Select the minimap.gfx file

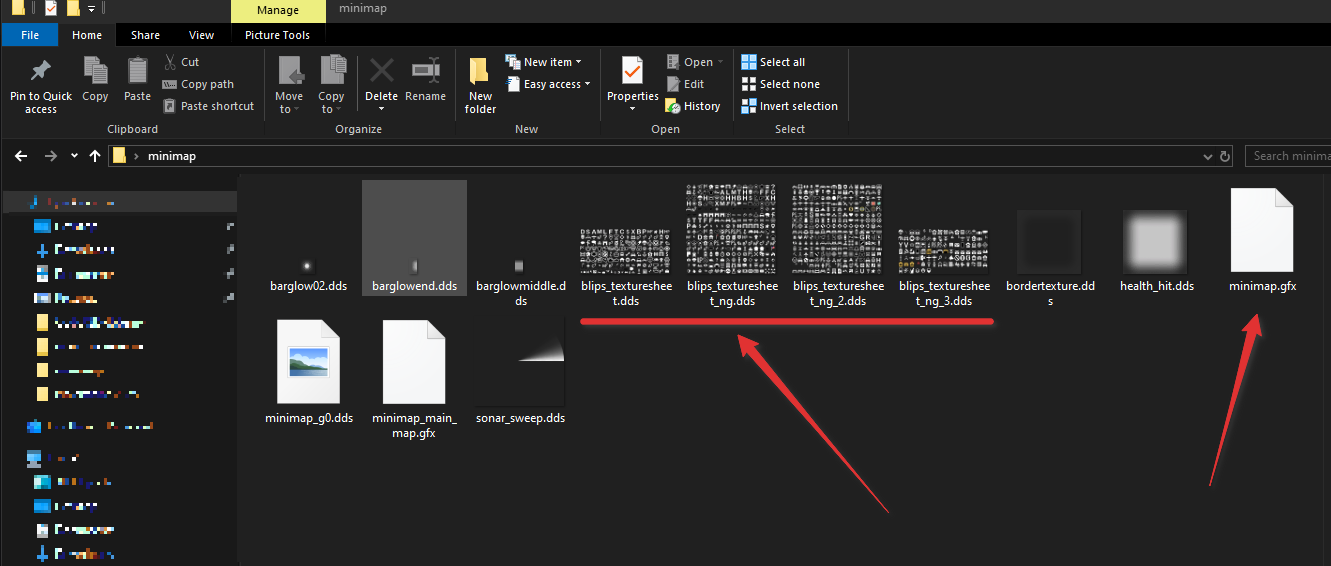pyautogui.click(x=1262, y=241)
